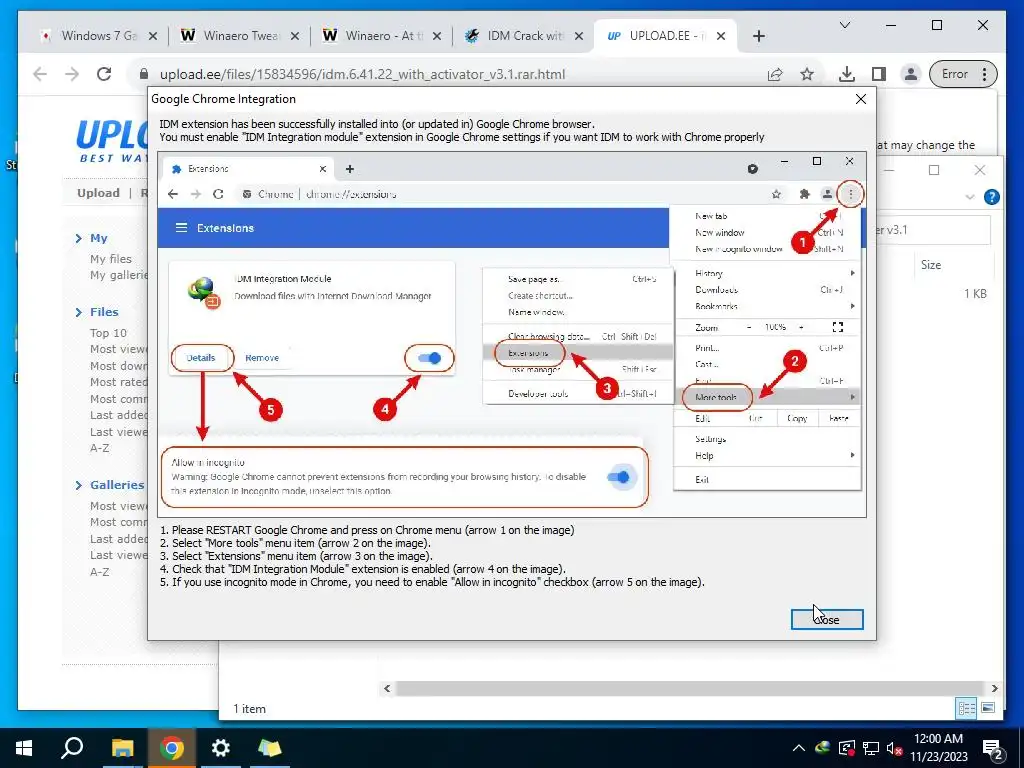Open the taskbar clock and date
This screenshot has width=1024, height=768.
[x=938, y=748]
